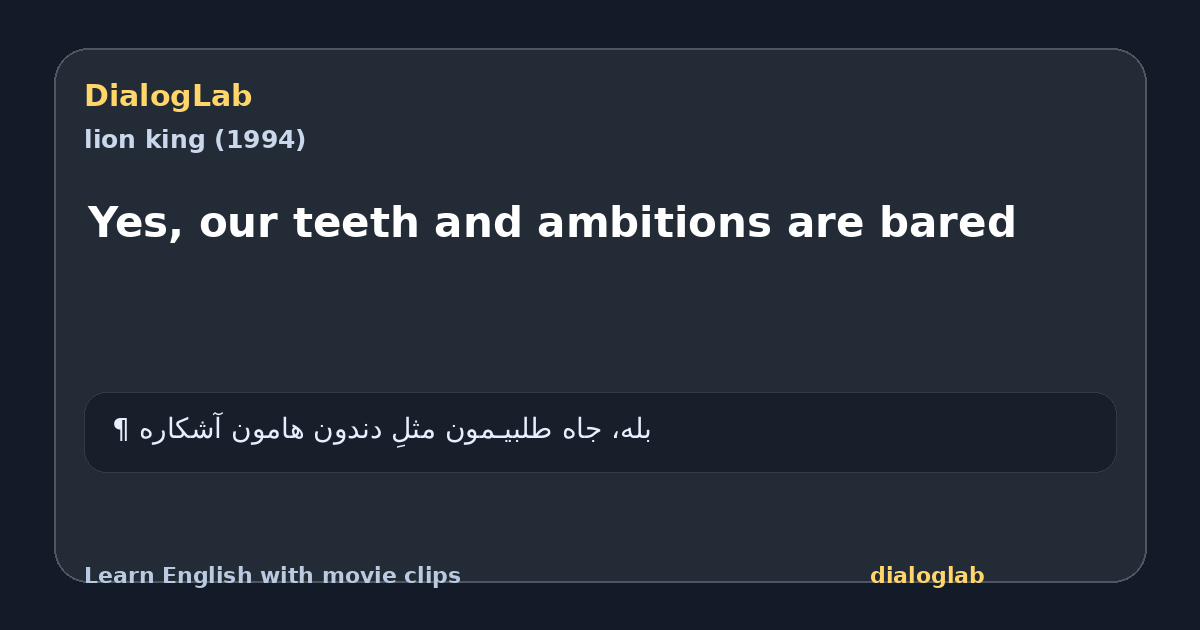Click the empty area of the translation box

(x=880, y=432)
